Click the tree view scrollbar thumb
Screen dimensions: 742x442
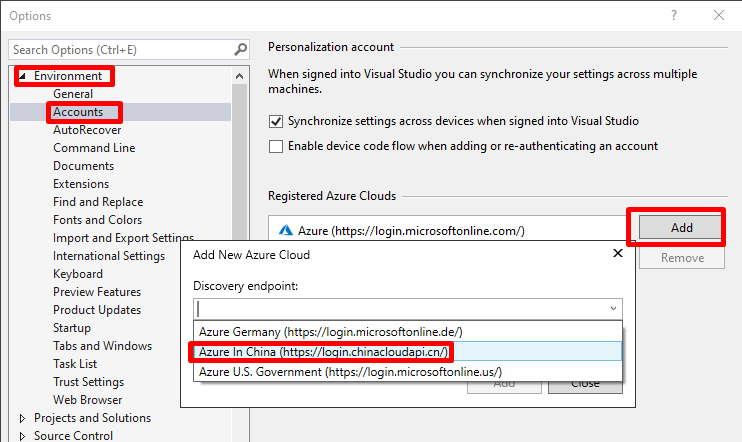(x=240, y=161)
